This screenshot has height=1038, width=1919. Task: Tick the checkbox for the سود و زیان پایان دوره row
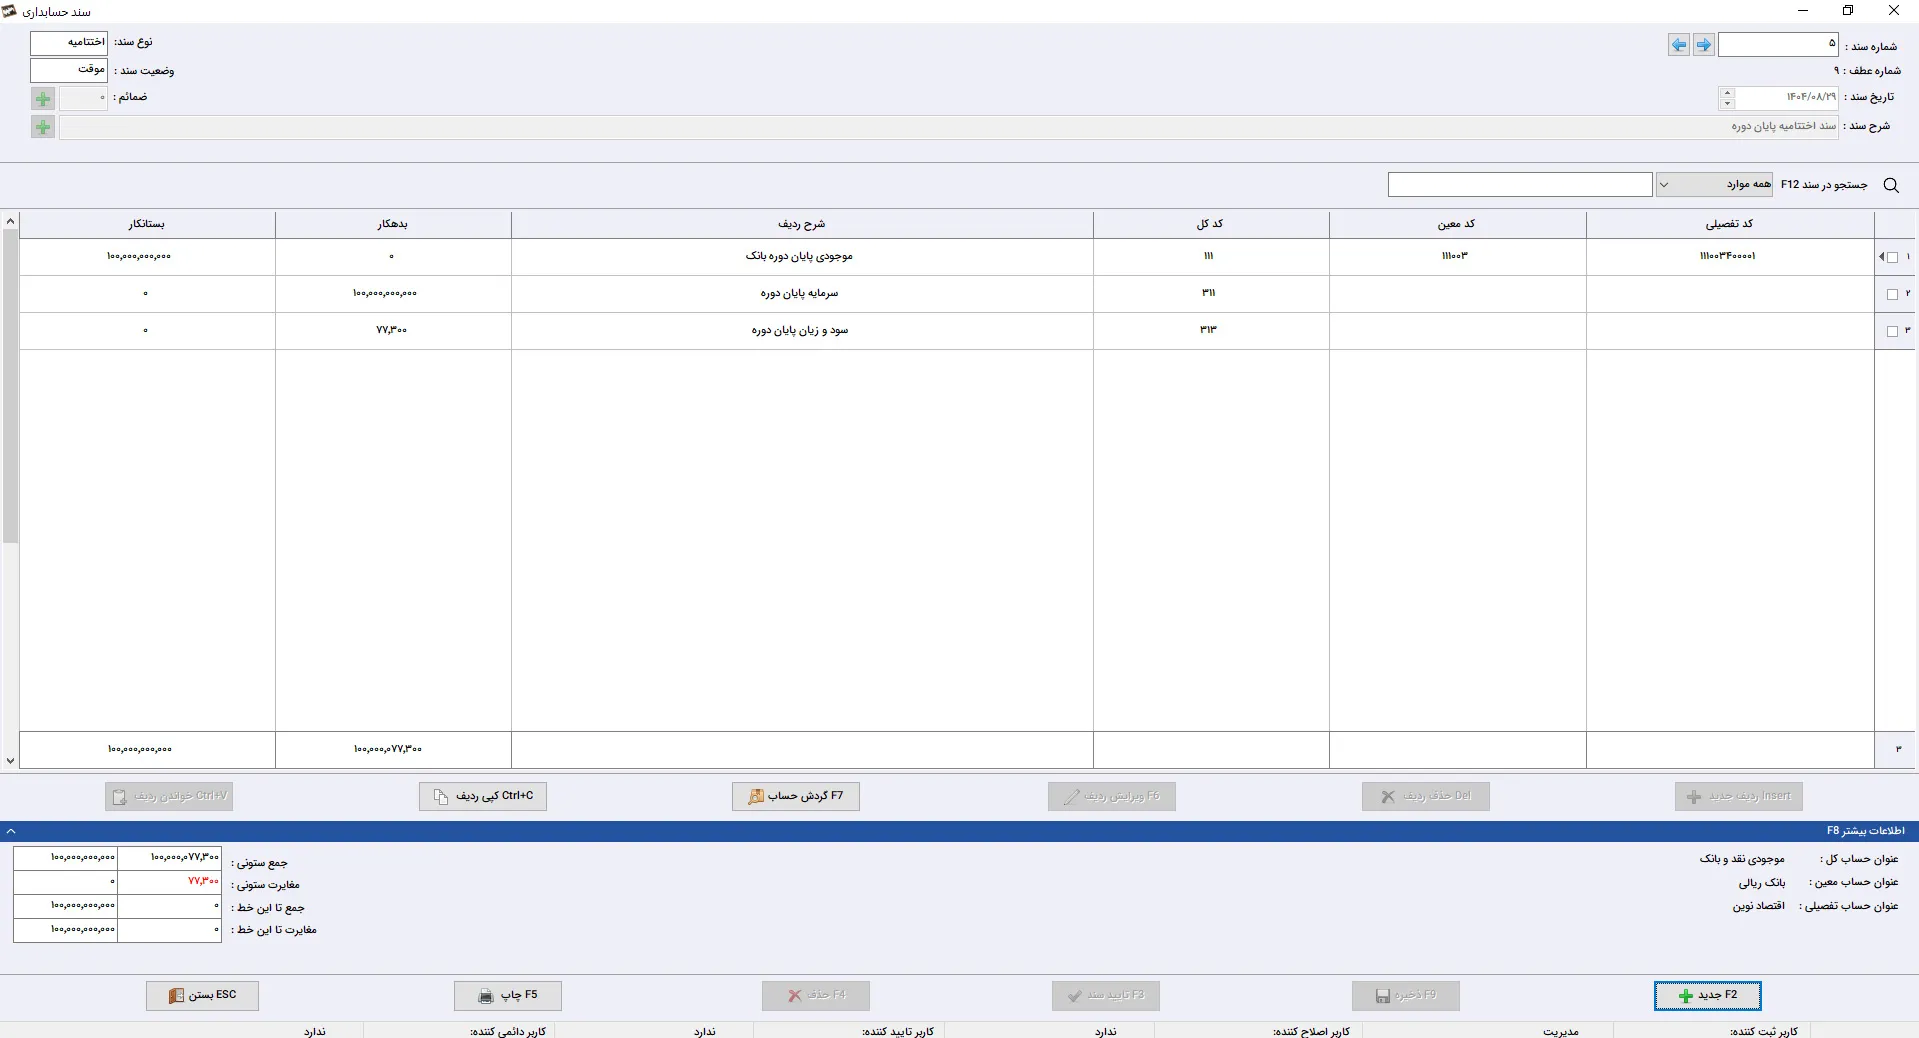pos(1892,331)
